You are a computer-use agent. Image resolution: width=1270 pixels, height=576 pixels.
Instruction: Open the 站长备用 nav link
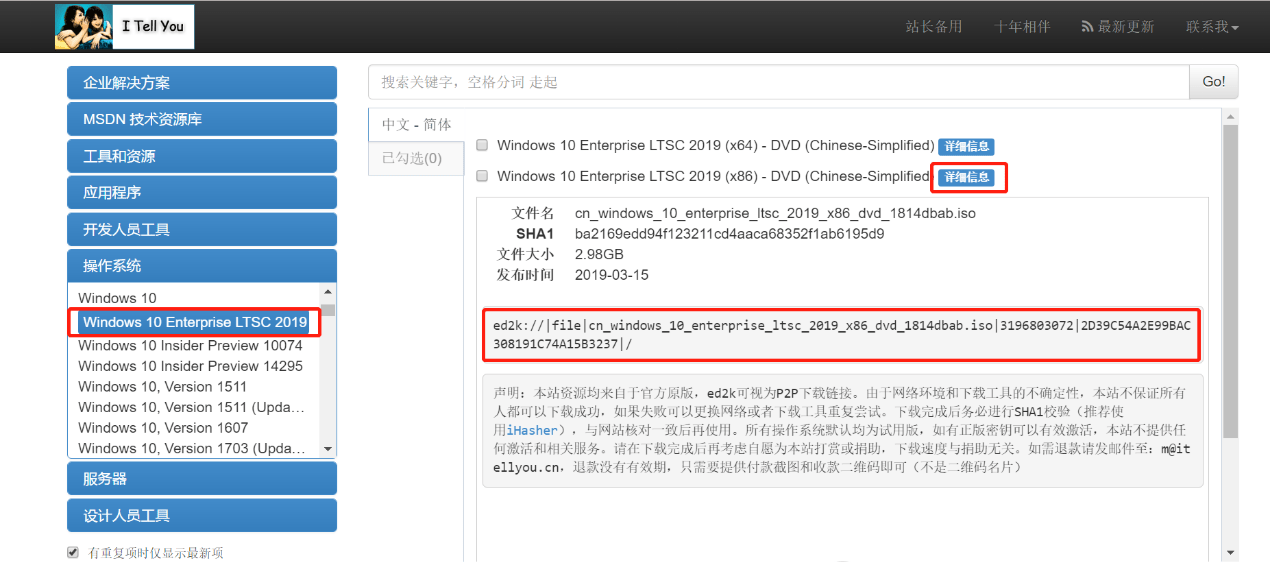click(x=934, y=27)
